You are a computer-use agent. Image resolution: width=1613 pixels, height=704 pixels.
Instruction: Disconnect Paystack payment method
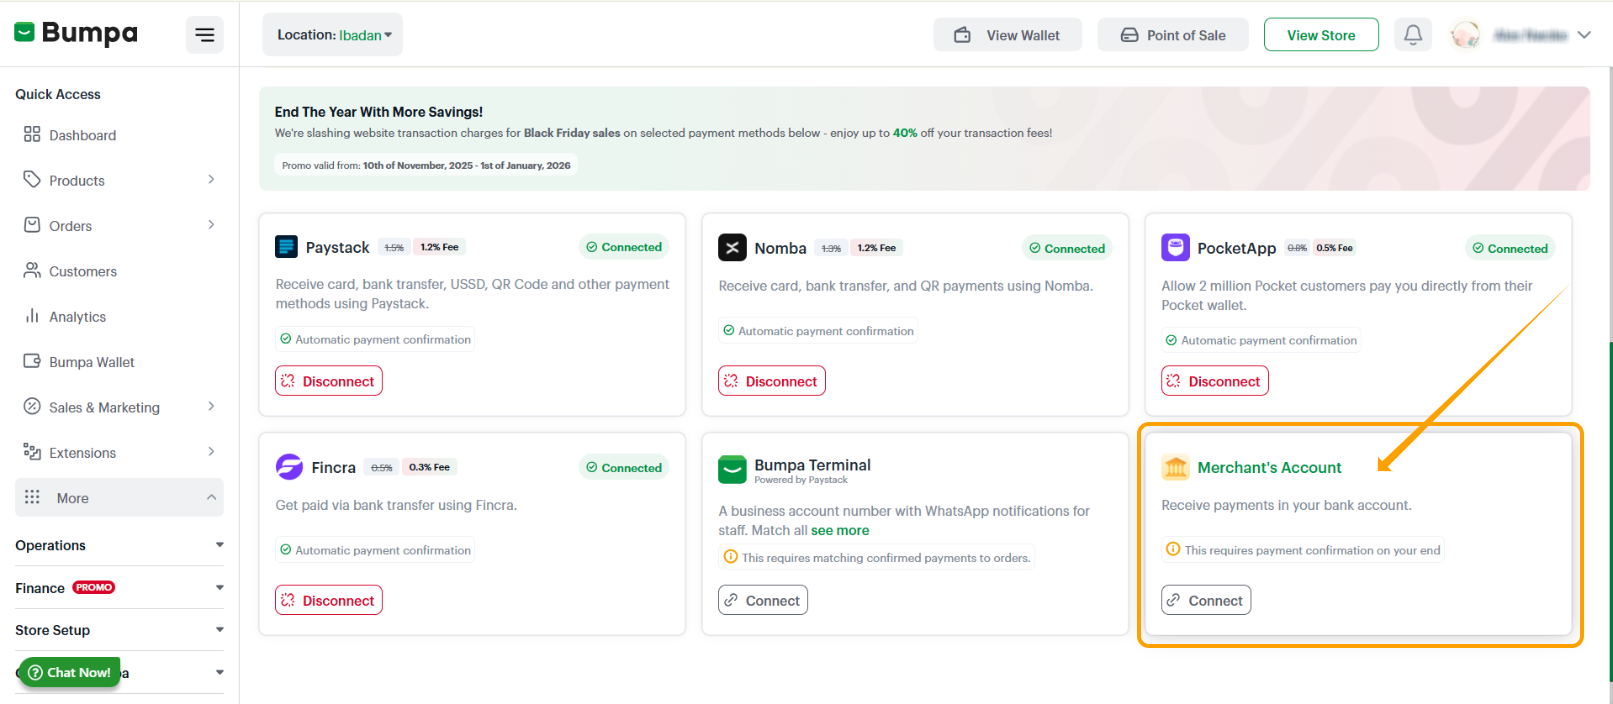(x=329, y=381)
